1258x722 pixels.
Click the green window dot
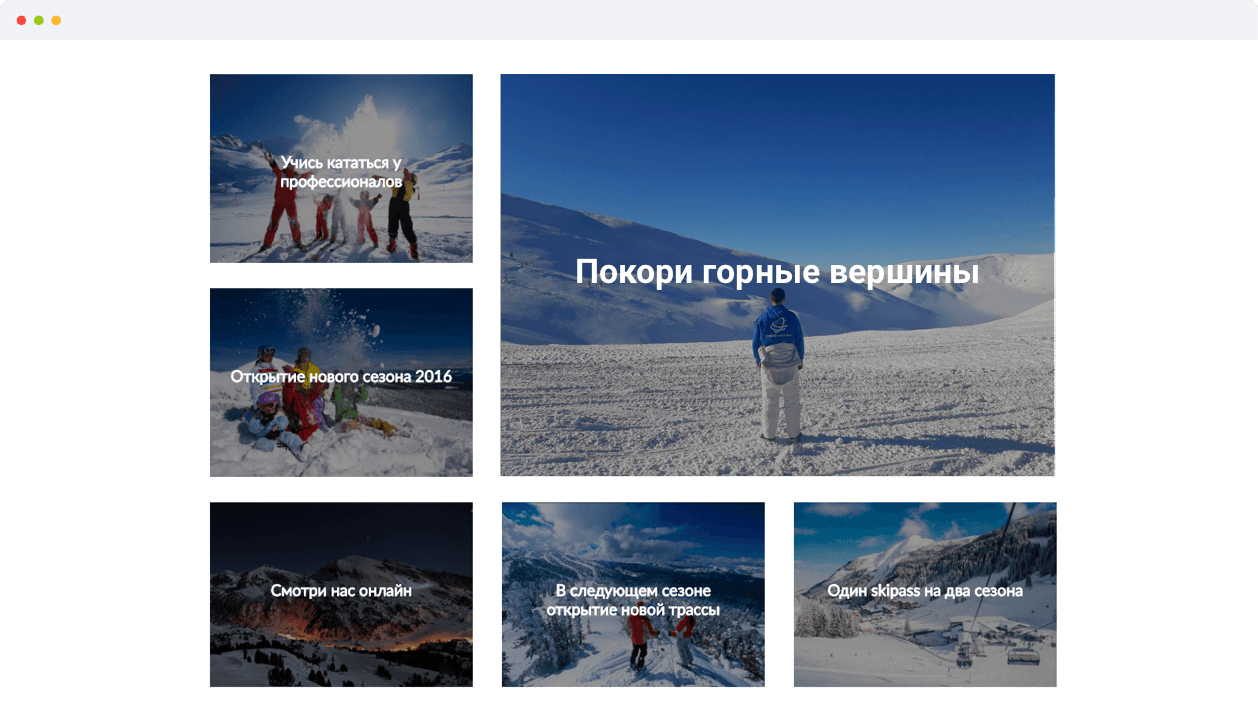(x=39, y=20)
